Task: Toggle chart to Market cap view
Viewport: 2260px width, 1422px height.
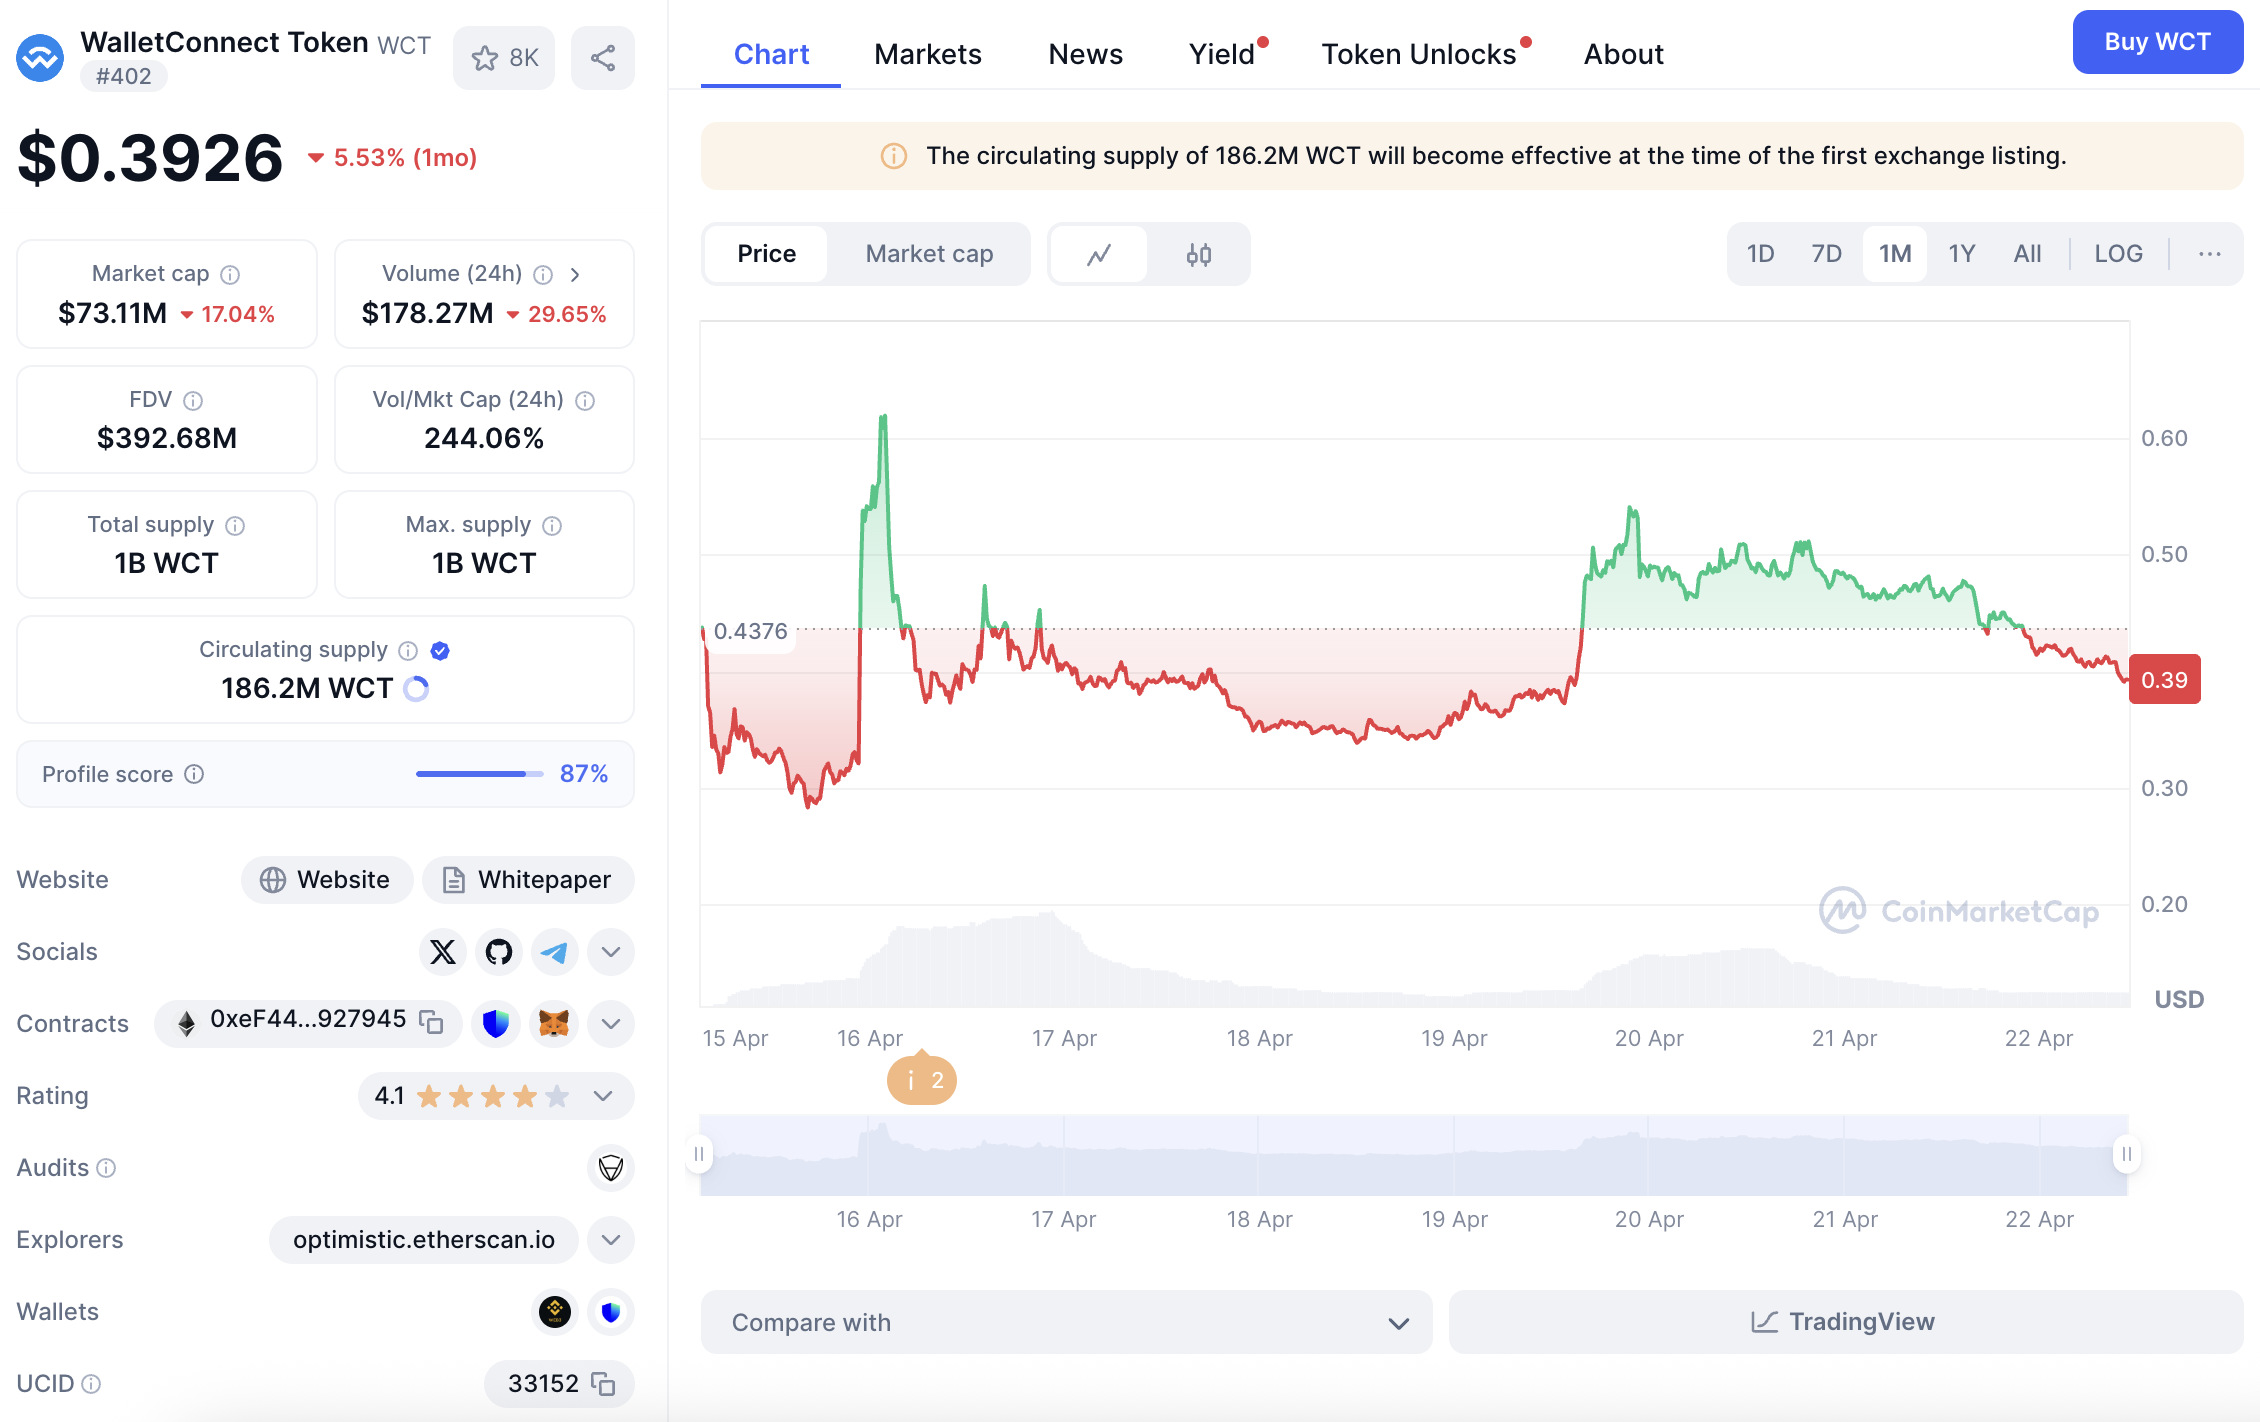Action: [929, 254]
